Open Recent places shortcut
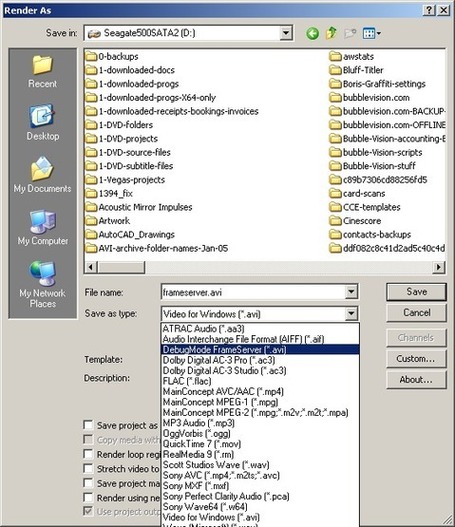The width and height of the screenshot is (455, 527). click(x=43, y=72)
